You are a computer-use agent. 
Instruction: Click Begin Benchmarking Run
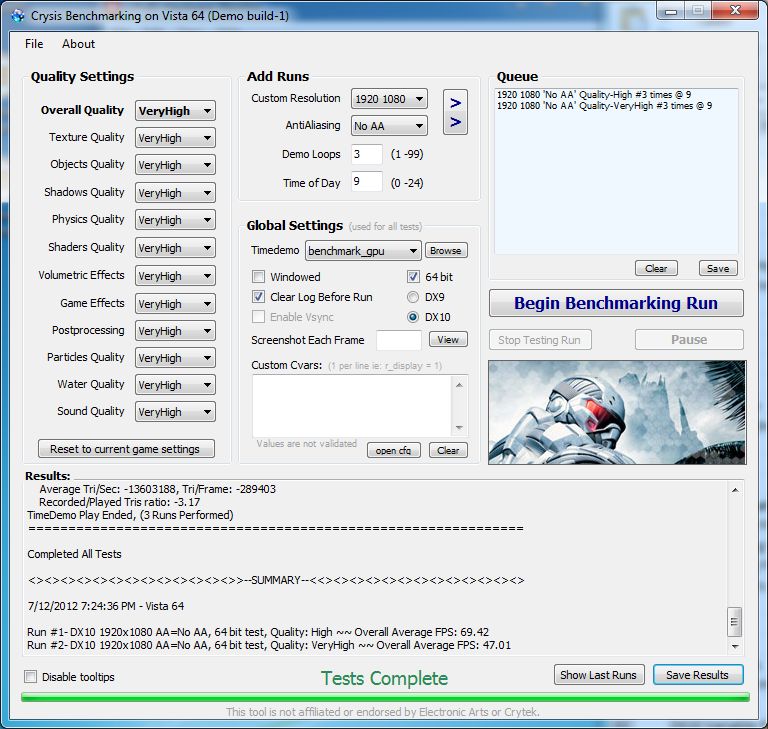tap(616, 303)
